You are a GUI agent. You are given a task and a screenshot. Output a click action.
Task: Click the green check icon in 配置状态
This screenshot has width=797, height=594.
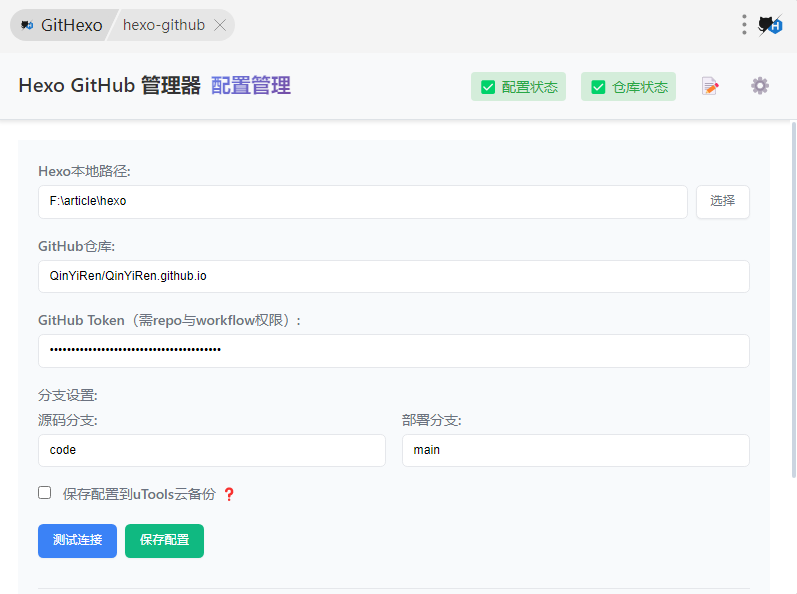tap(488, 87)
